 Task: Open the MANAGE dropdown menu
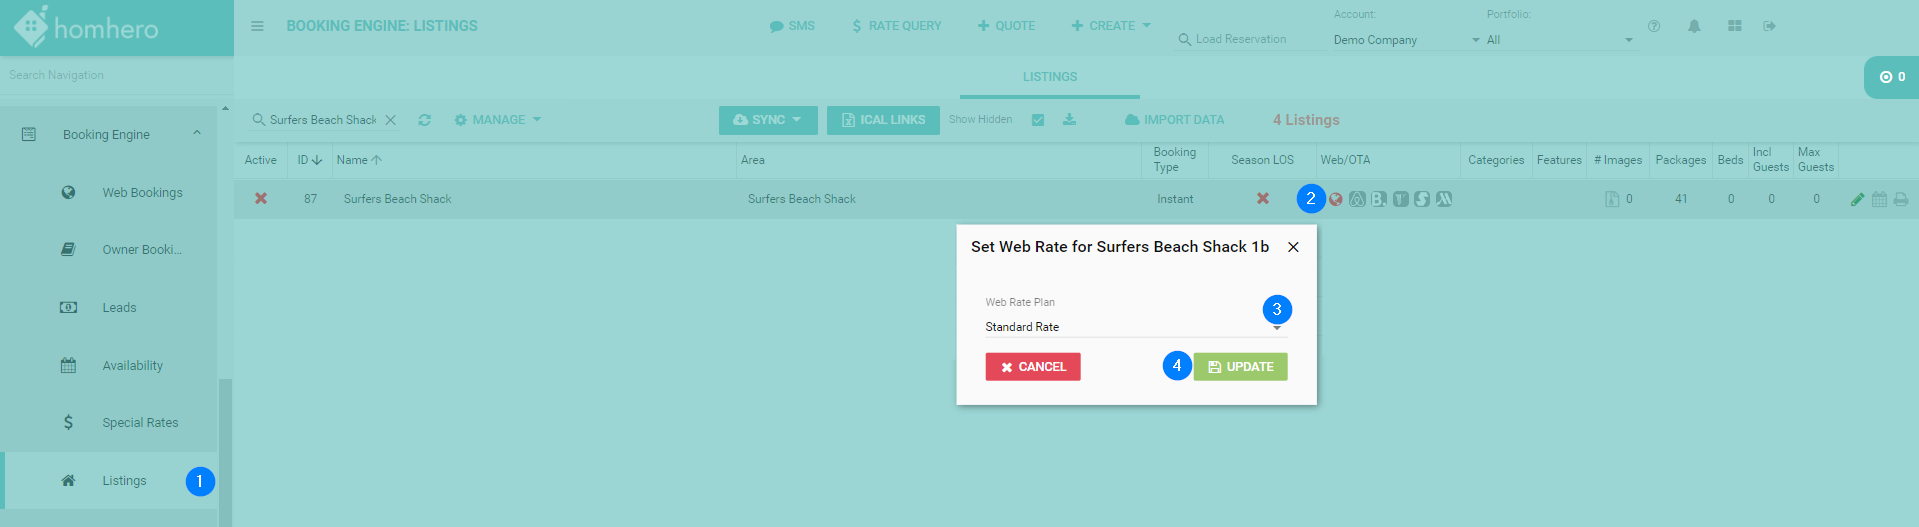498,120
